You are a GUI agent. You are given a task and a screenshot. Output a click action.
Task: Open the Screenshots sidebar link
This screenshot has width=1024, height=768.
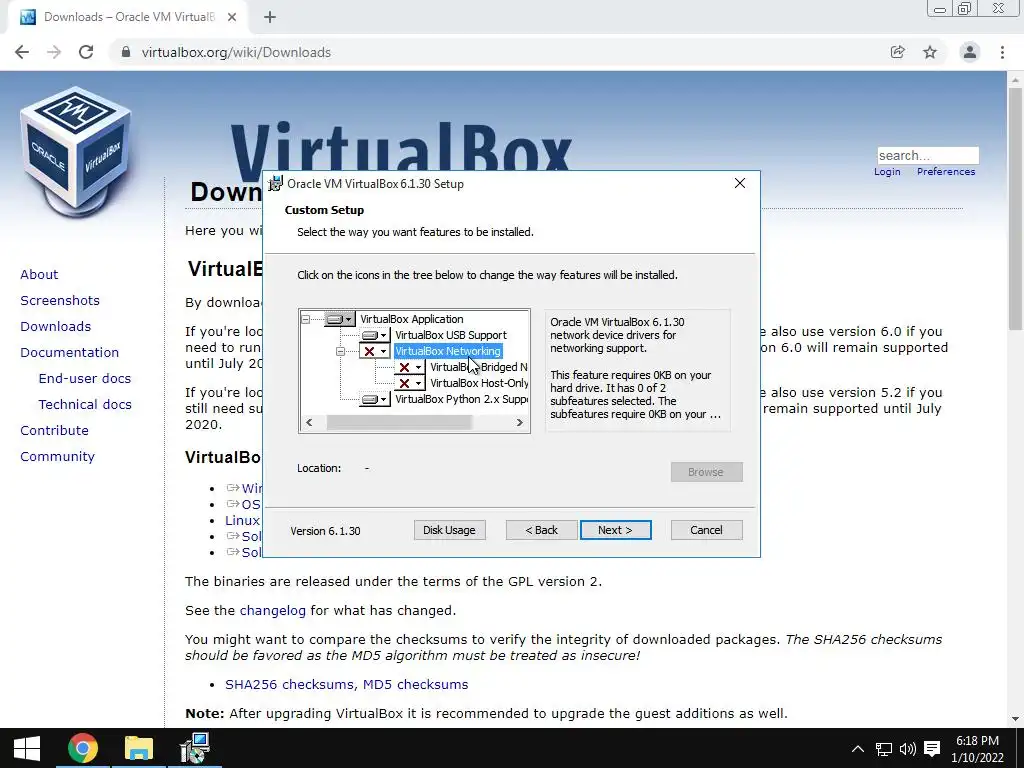60,300
